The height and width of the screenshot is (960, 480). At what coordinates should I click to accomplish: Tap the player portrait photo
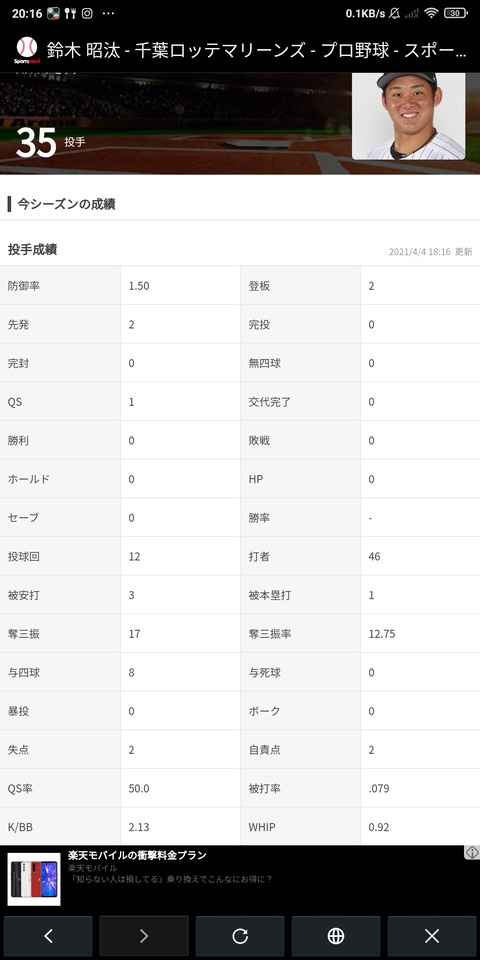coord(408,116)
